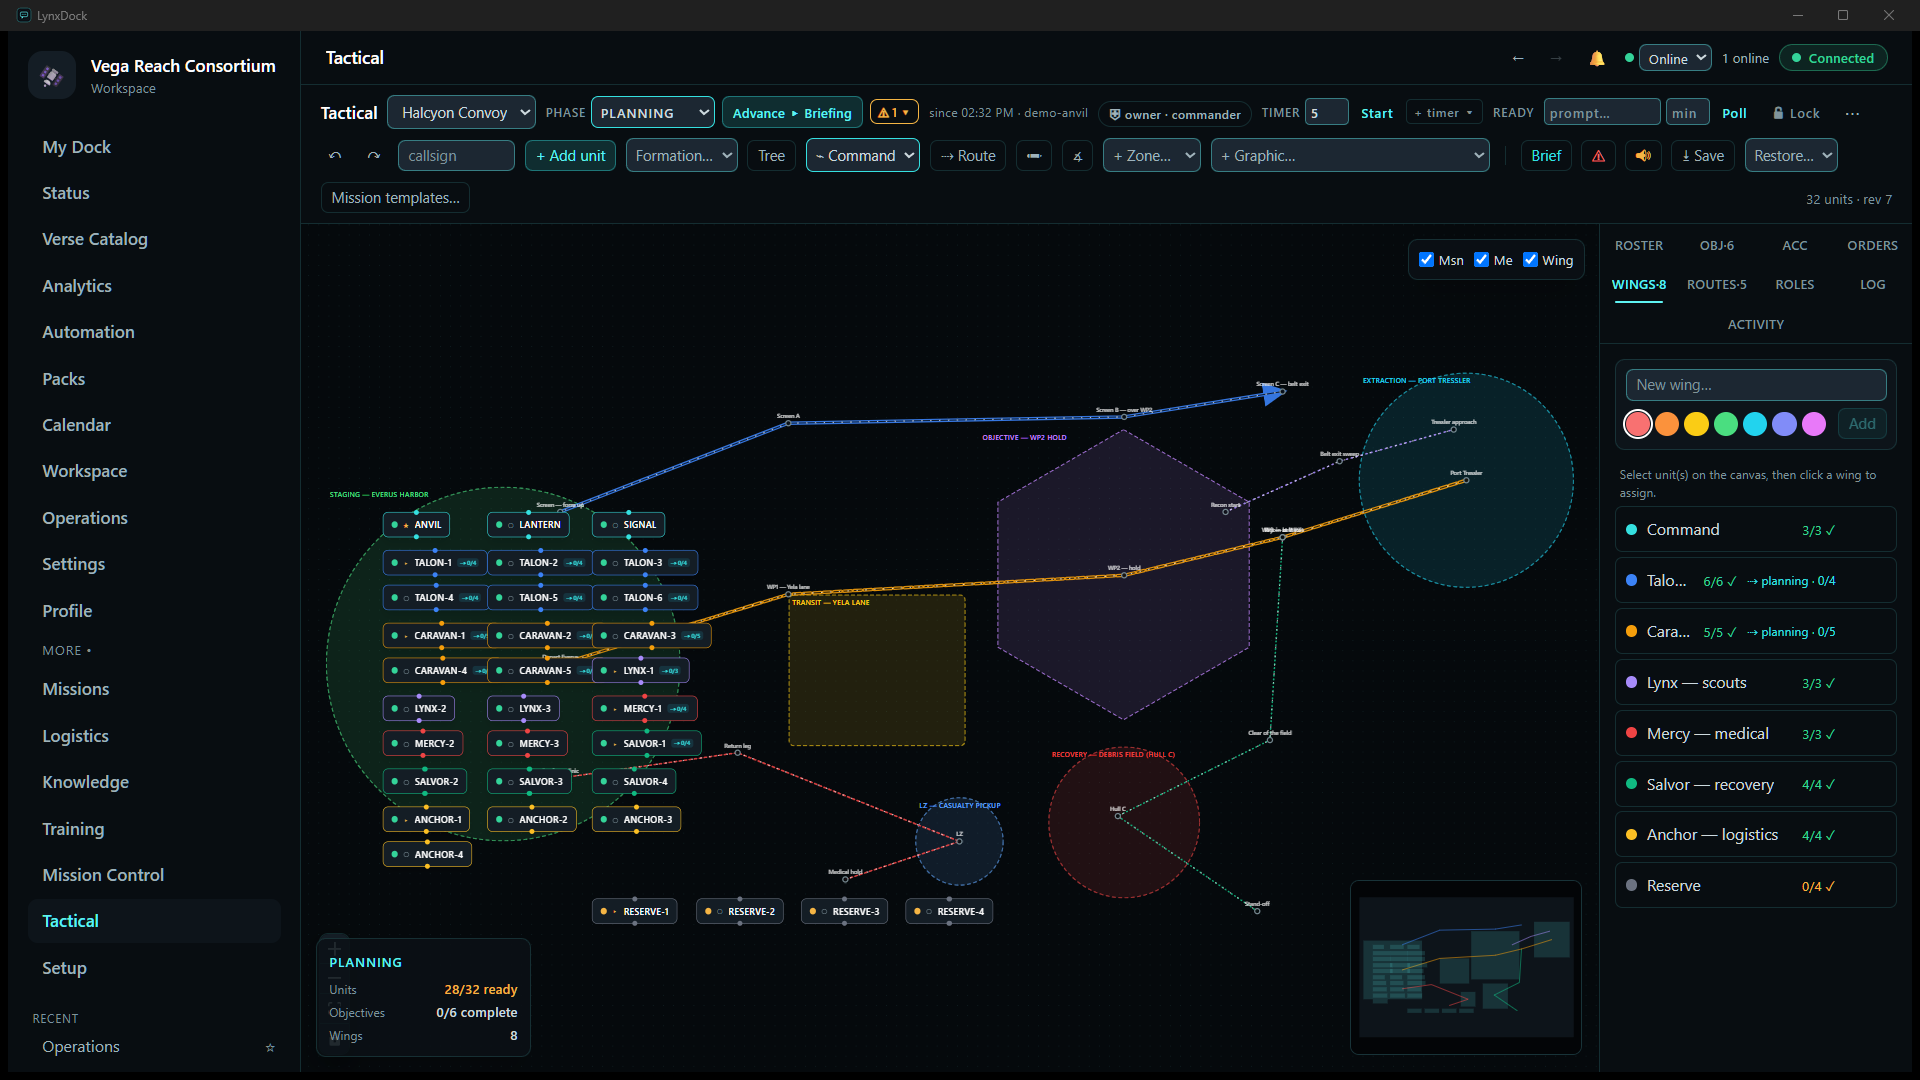1920x1080 pixels.
Task: Click the Lock padlock button
Action: pyautogui.click(x=1796, y=114)
